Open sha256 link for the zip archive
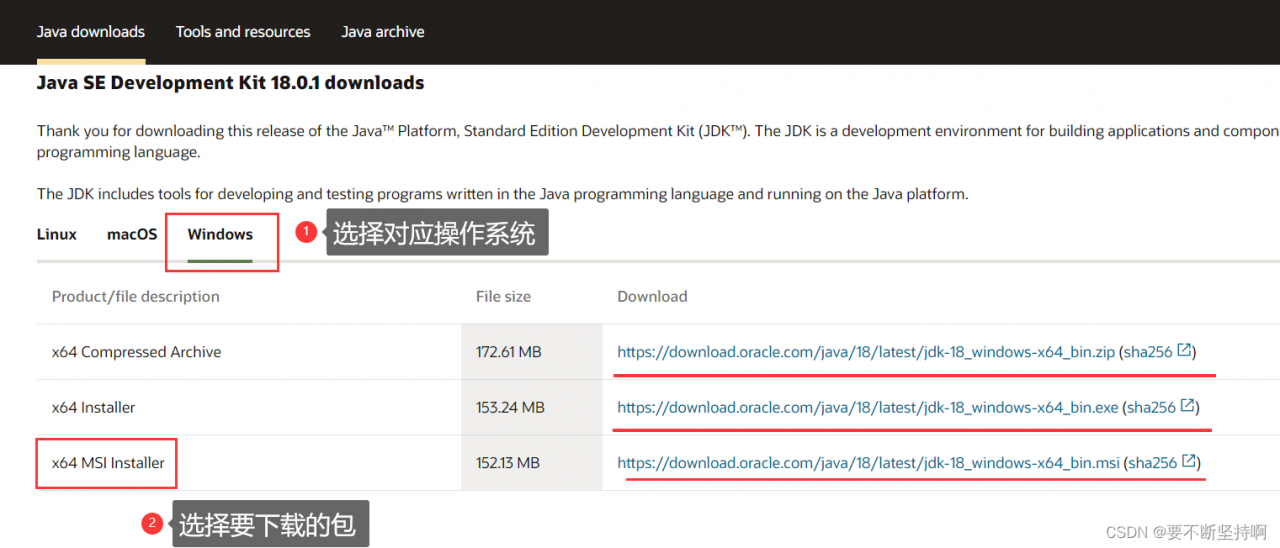 pos(1148,352)
